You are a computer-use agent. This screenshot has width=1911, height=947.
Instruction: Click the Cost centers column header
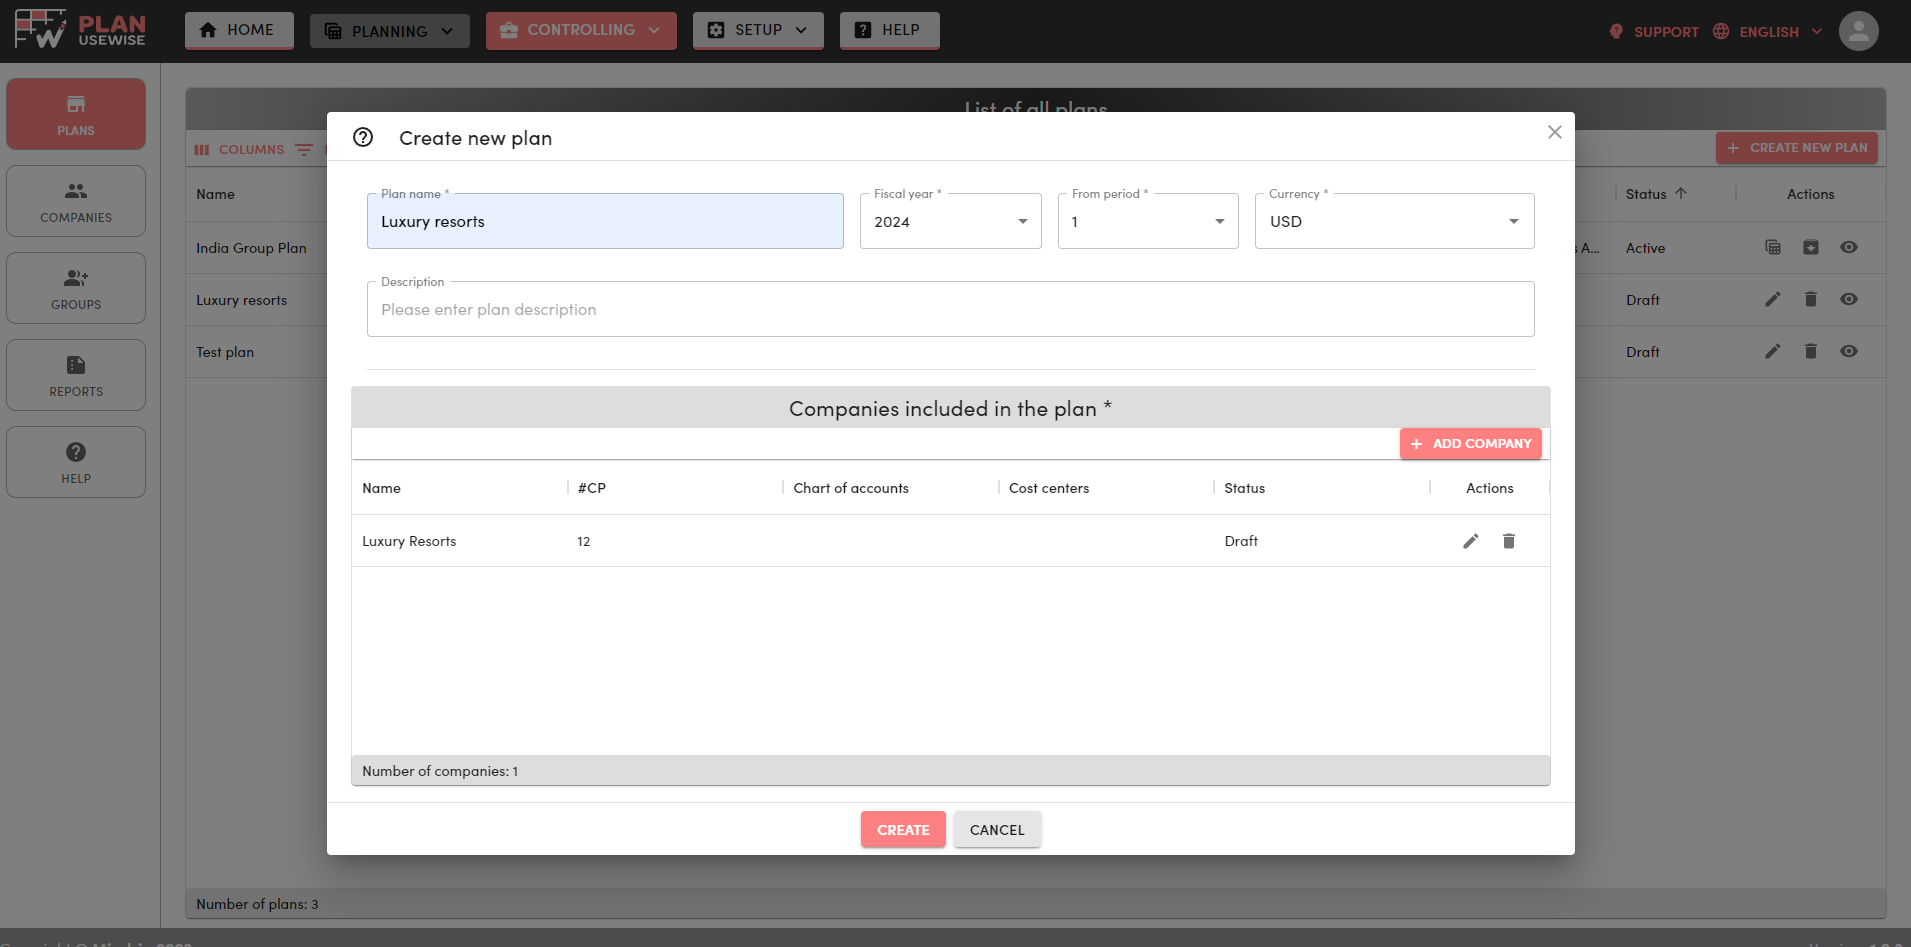tap(1049, 488)
